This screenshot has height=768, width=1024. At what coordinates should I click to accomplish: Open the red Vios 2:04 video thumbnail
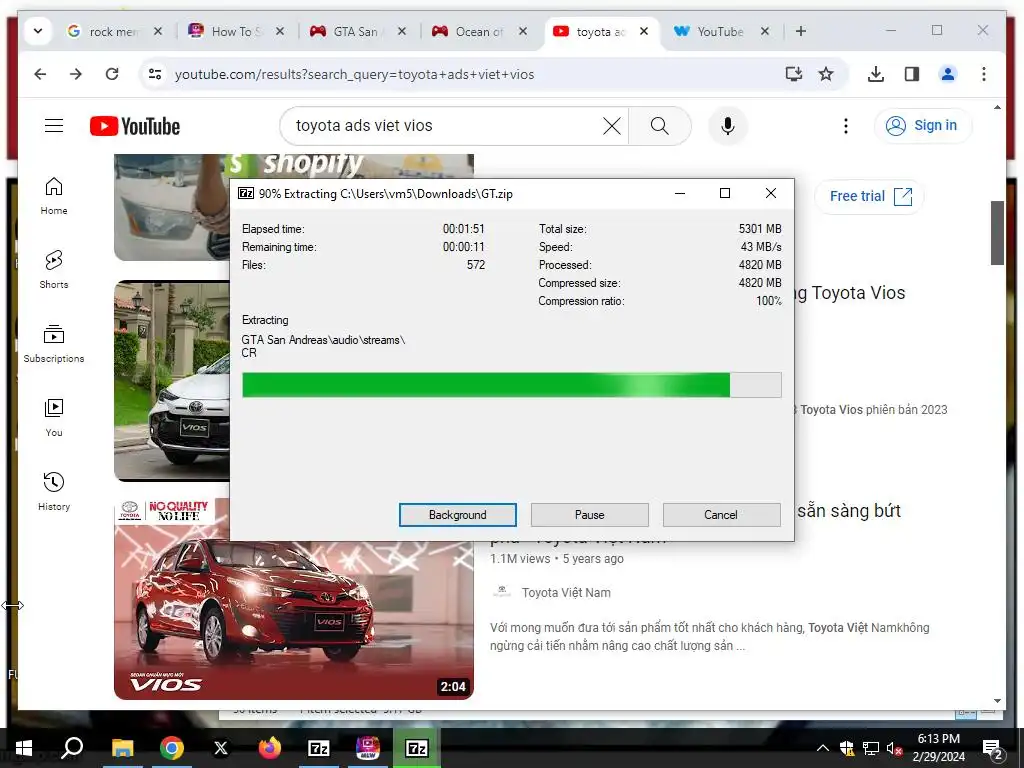tap(293, 598)
